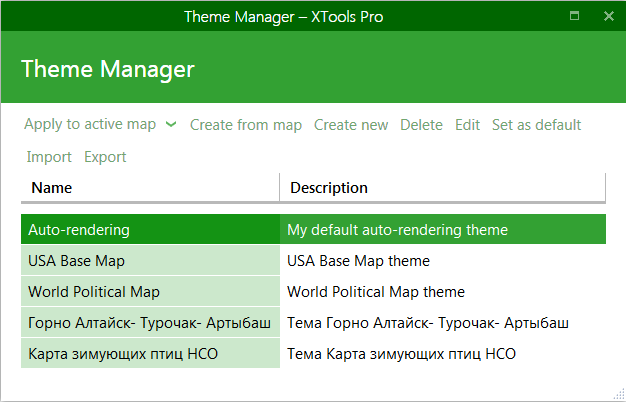
Task: Sort by the Name column header
Action: [150, 188]
